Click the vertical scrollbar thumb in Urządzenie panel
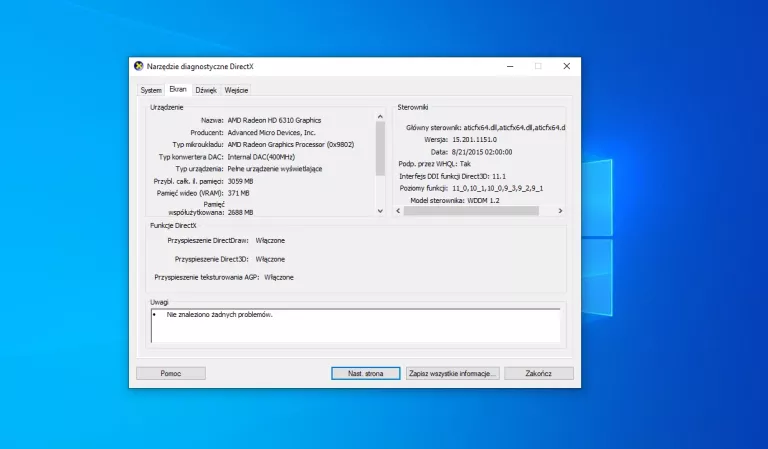The width and height of the screenshot is (768, 449). pos(380,148)
